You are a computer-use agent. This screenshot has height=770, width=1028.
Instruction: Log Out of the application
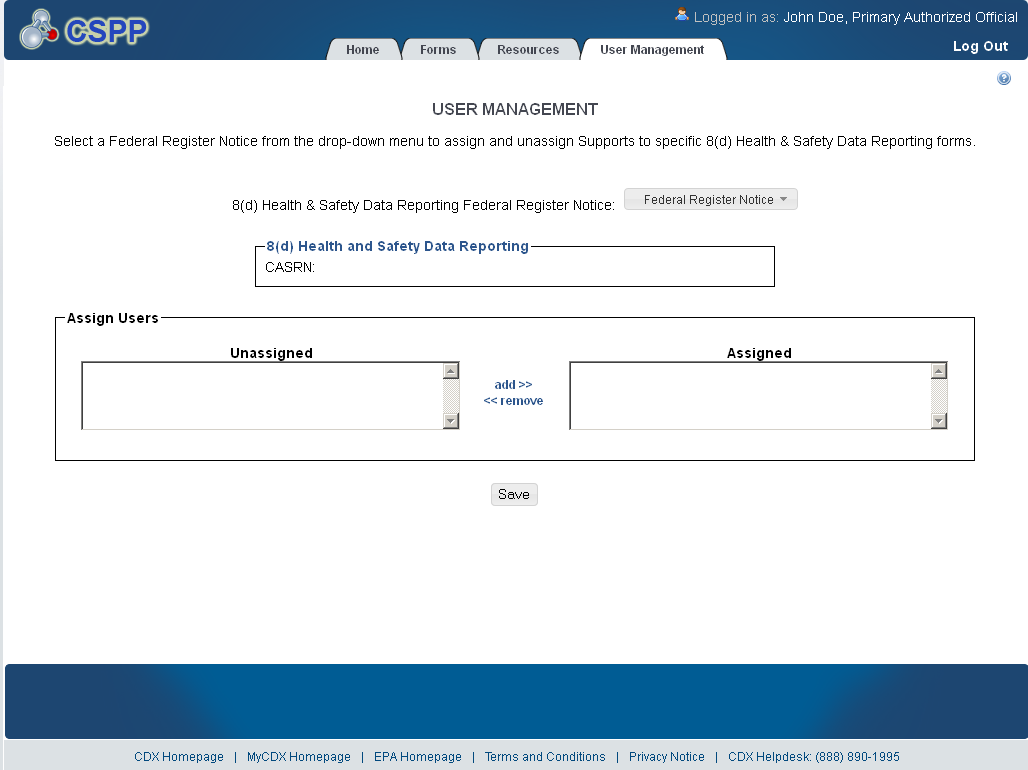(x=980, y=46)
